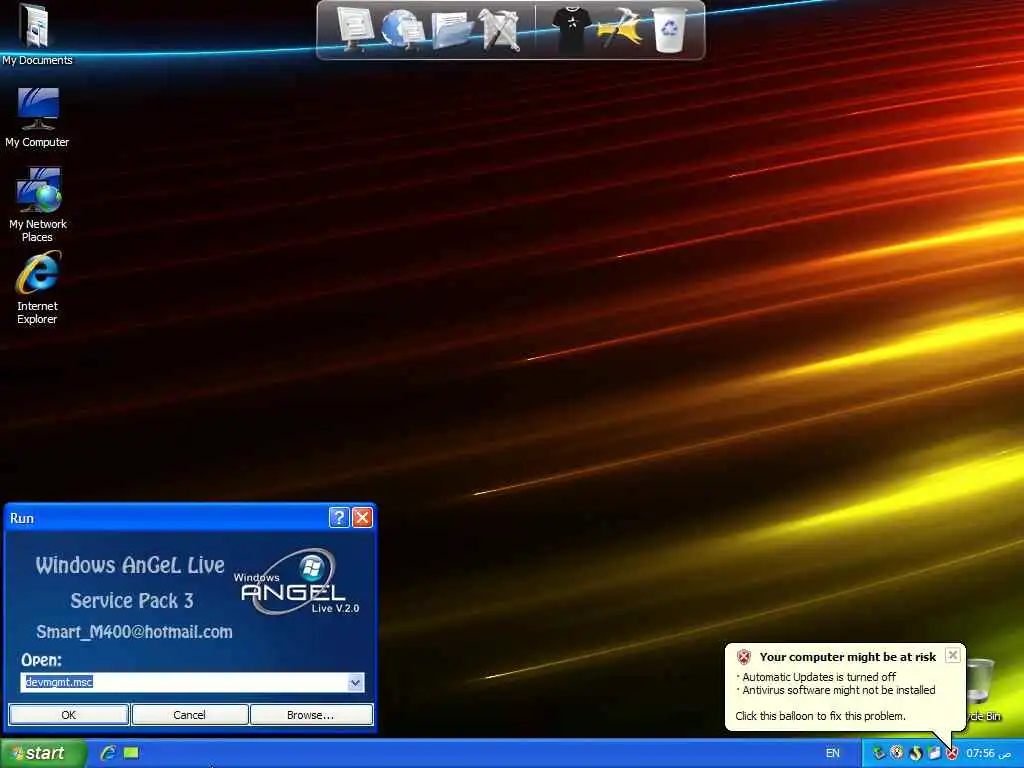Click the dark blue circular tray icon
Image resolution: width=1024 pixels, height=768 pixels.
point(916,753)
